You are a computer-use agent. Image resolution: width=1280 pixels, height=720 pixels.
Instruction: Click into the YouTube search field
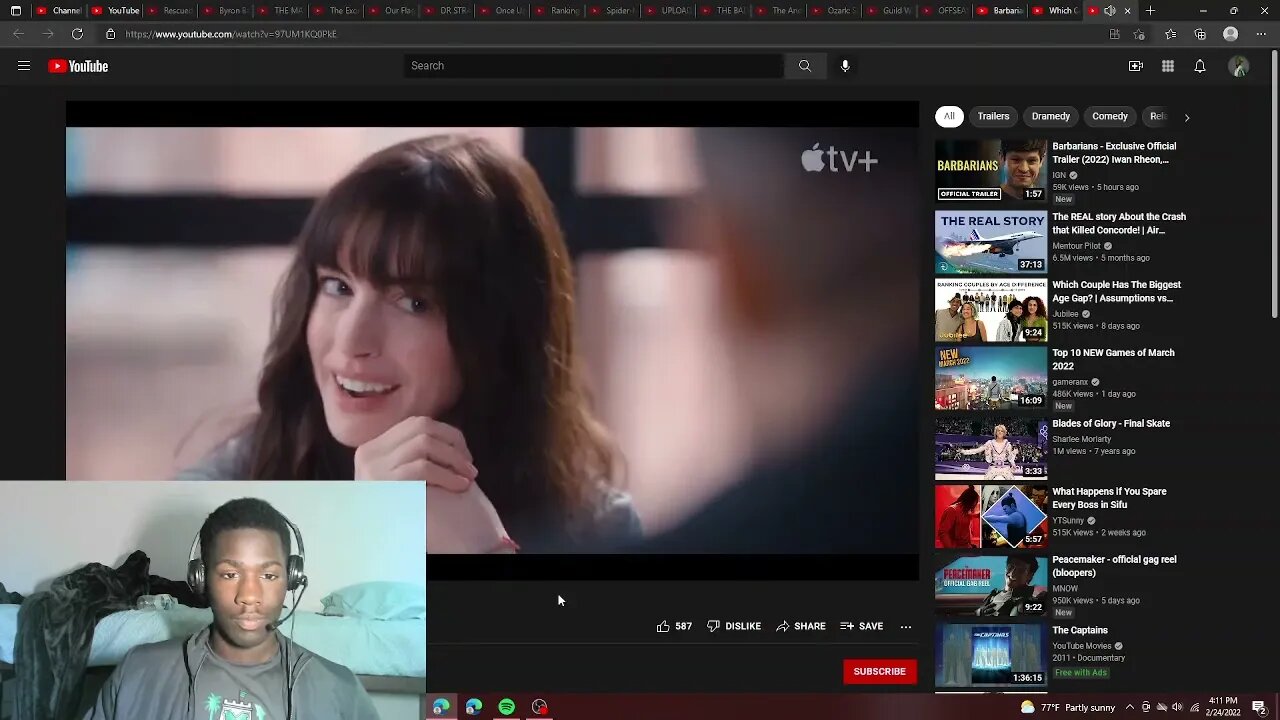[x=594, y=66]
